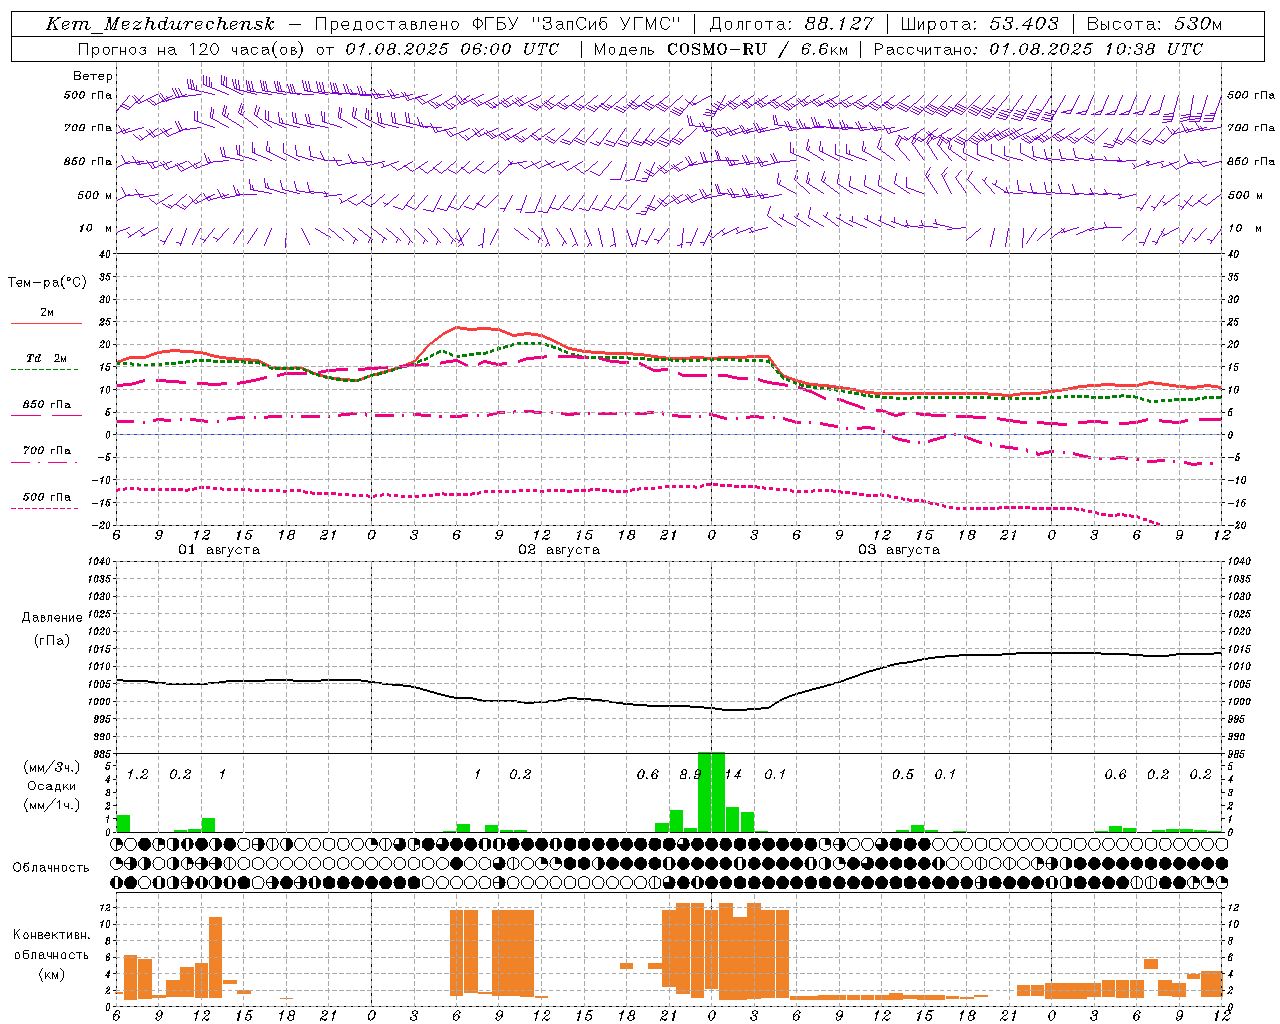This screenshot has width=1280, height=1024.
Task: Click the 'Тем-ра(°C)' temperature axis title
Action: (x=47, y=283)
